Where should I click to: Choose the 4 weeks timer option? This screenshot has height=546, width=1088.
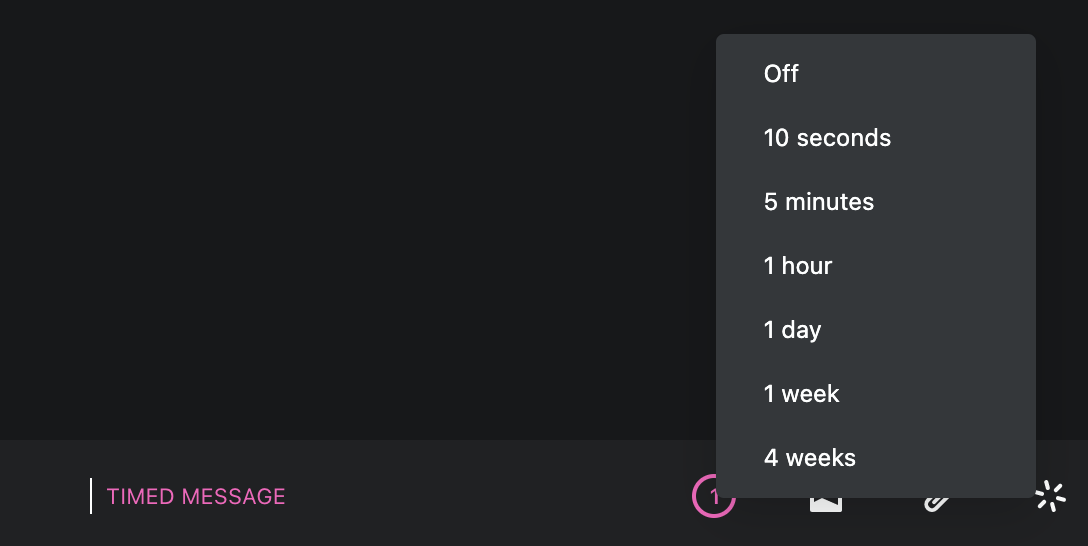(809, 458)
